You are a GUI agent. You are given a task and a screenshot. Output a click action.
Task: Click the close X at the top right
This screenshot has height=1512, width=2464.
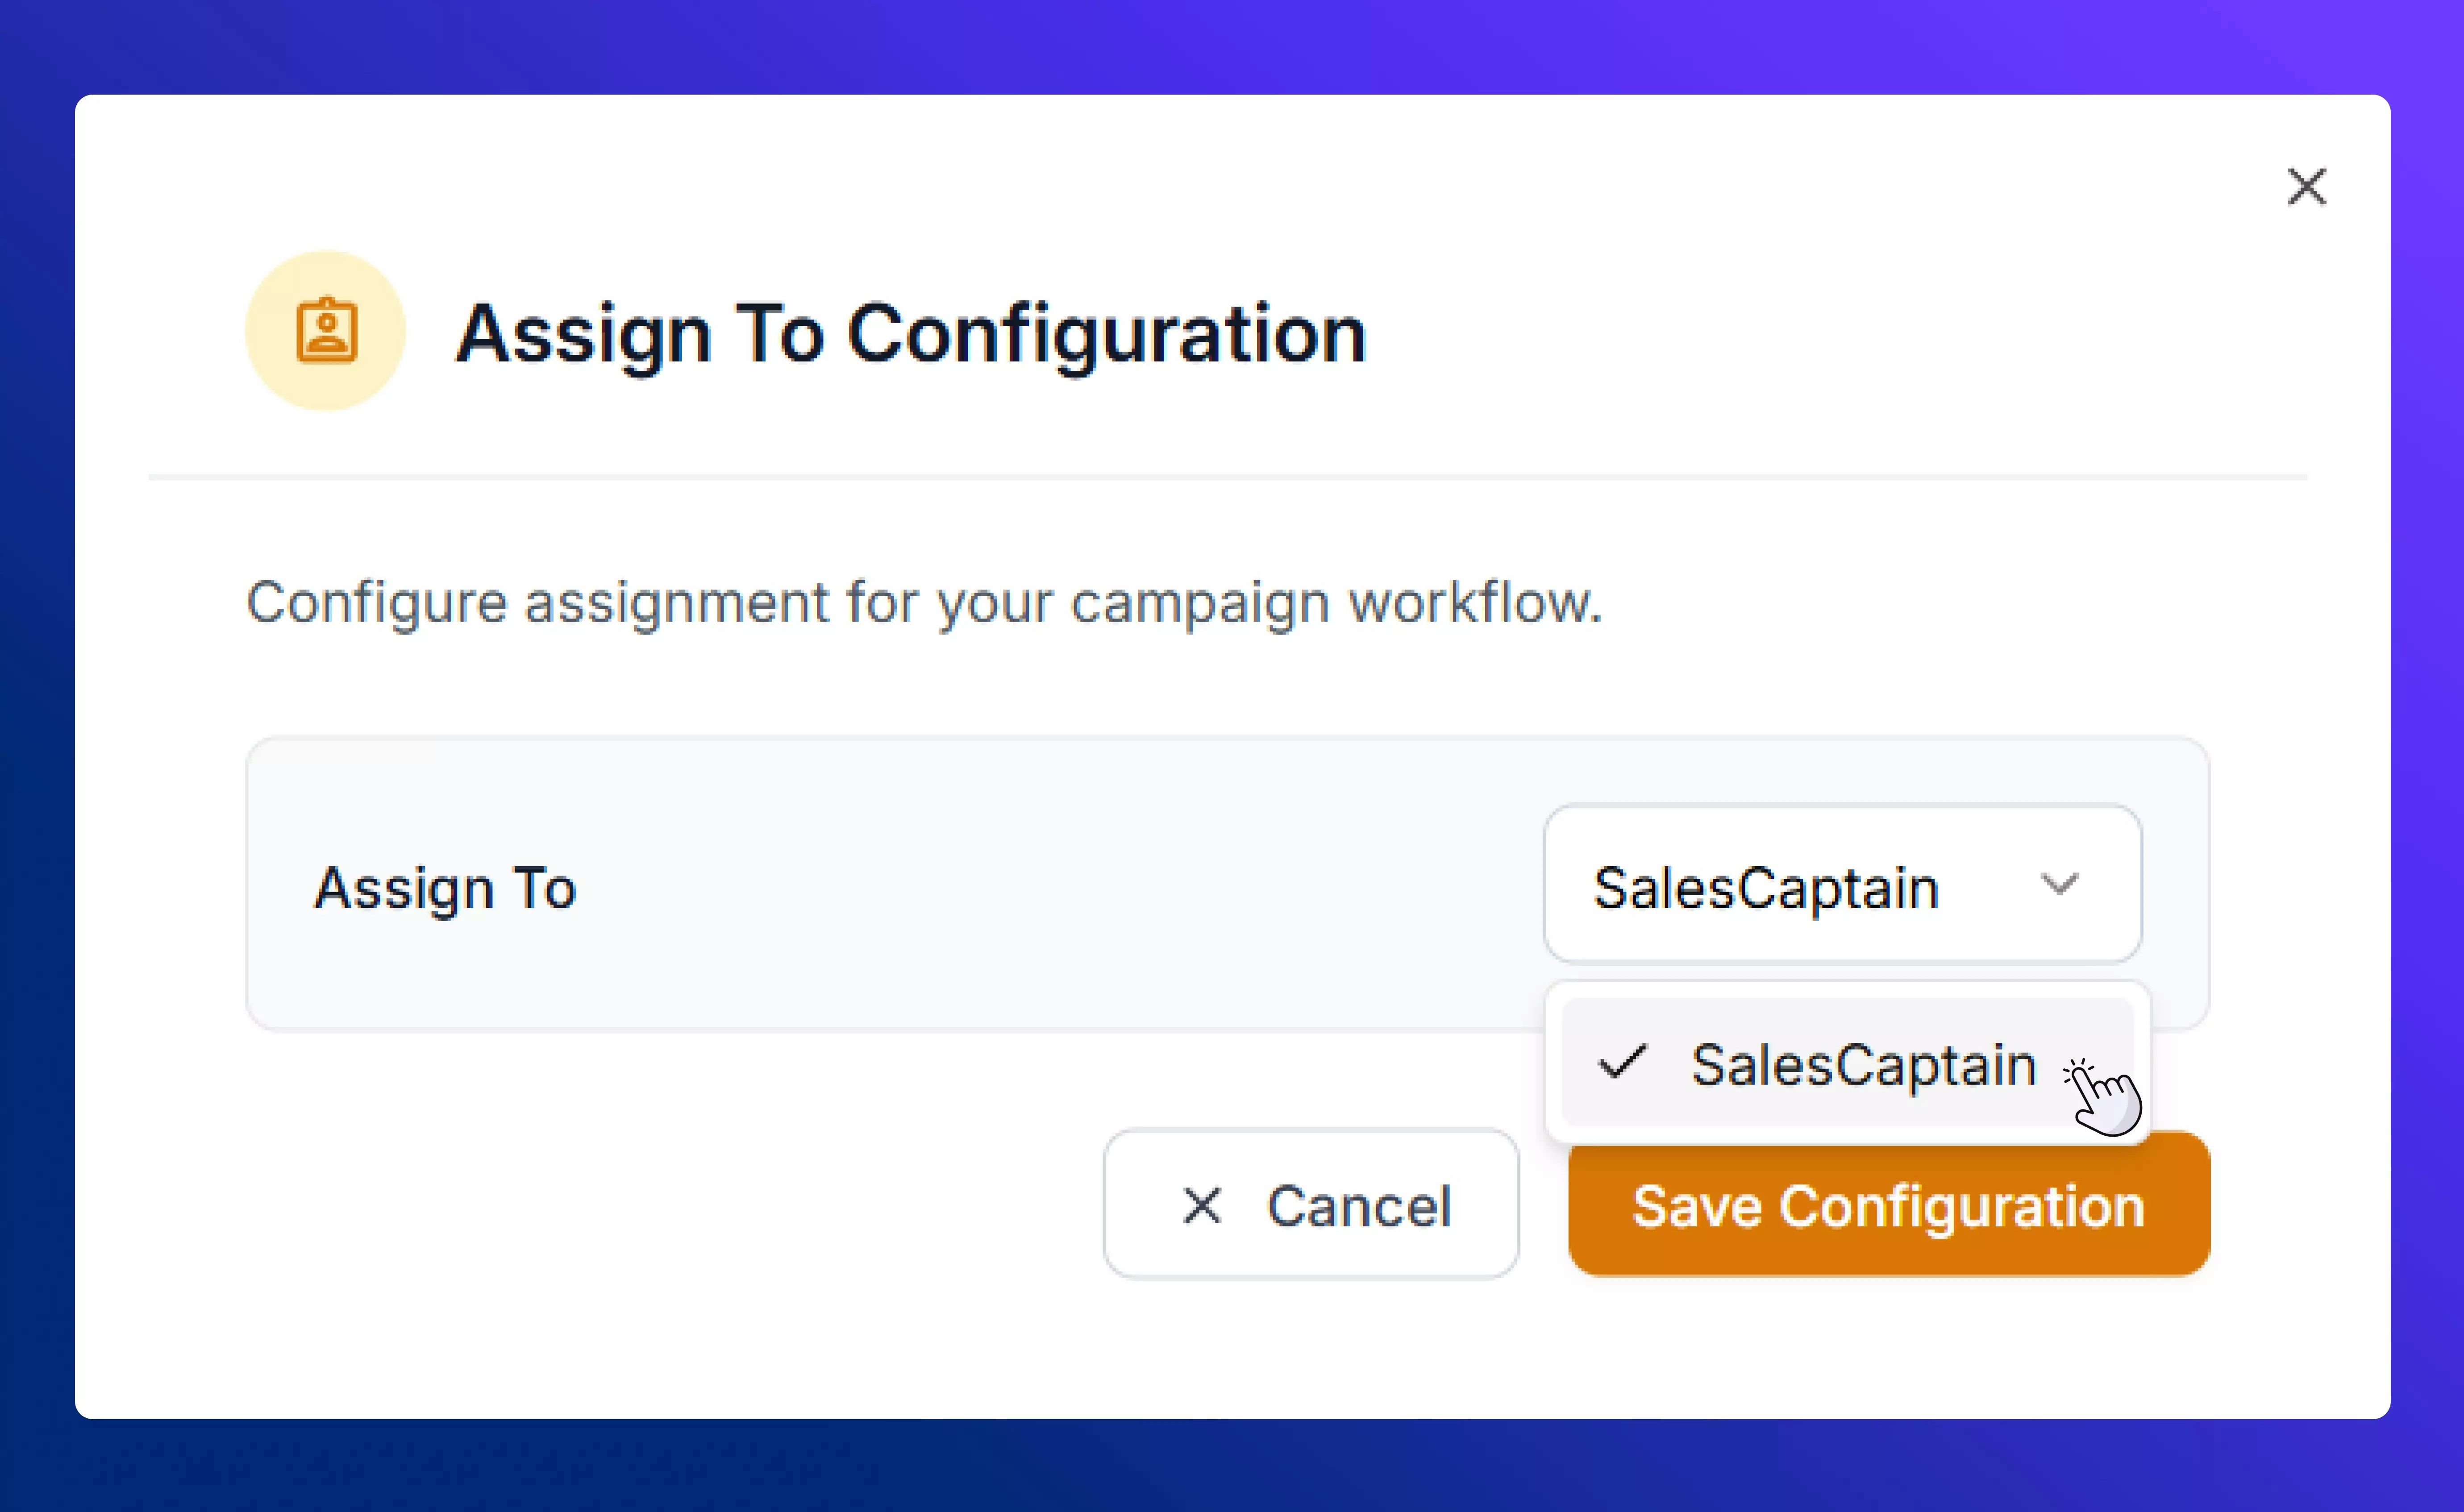tap(2306, 187)
